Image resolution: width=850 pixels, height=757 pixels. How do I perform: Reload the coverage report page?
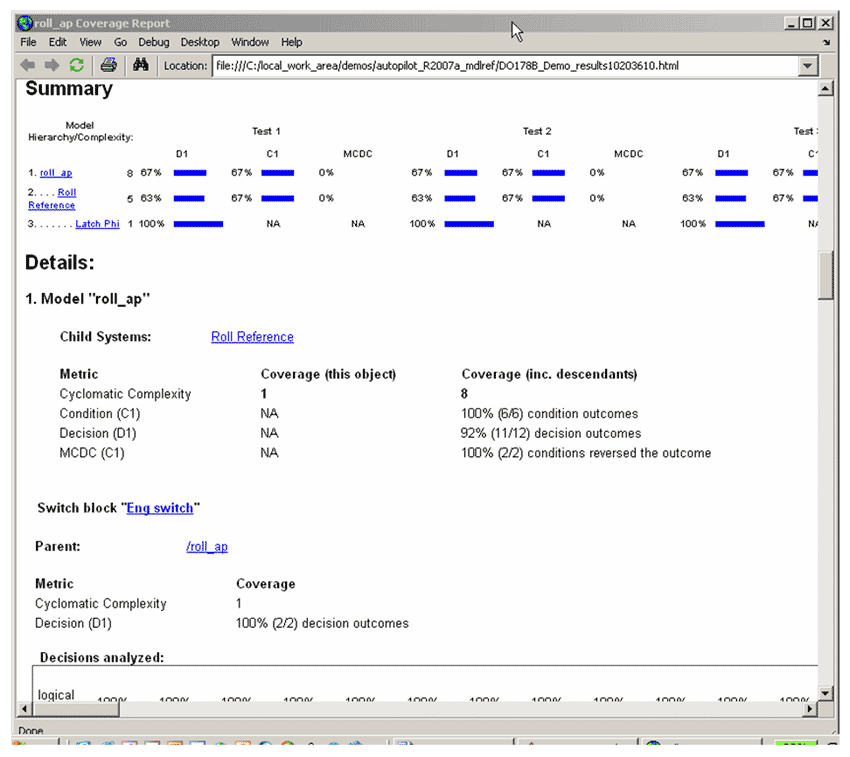(76, 65)
